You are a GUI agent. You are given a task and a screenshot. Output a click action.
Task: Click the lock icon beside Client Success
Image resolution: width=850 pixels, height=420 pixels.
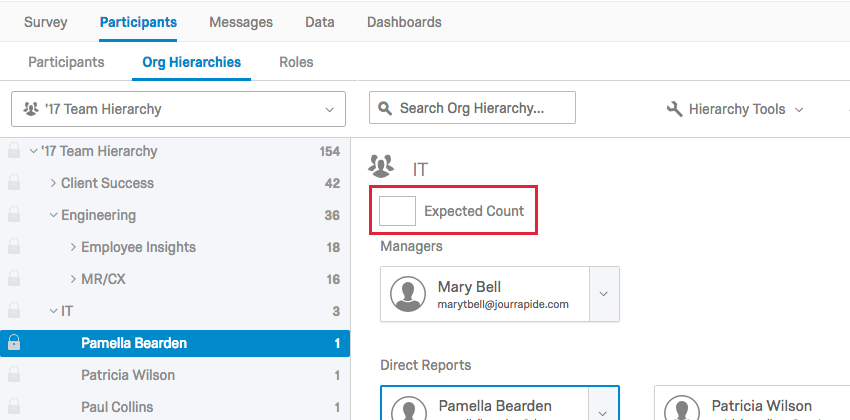coord(14,183)
